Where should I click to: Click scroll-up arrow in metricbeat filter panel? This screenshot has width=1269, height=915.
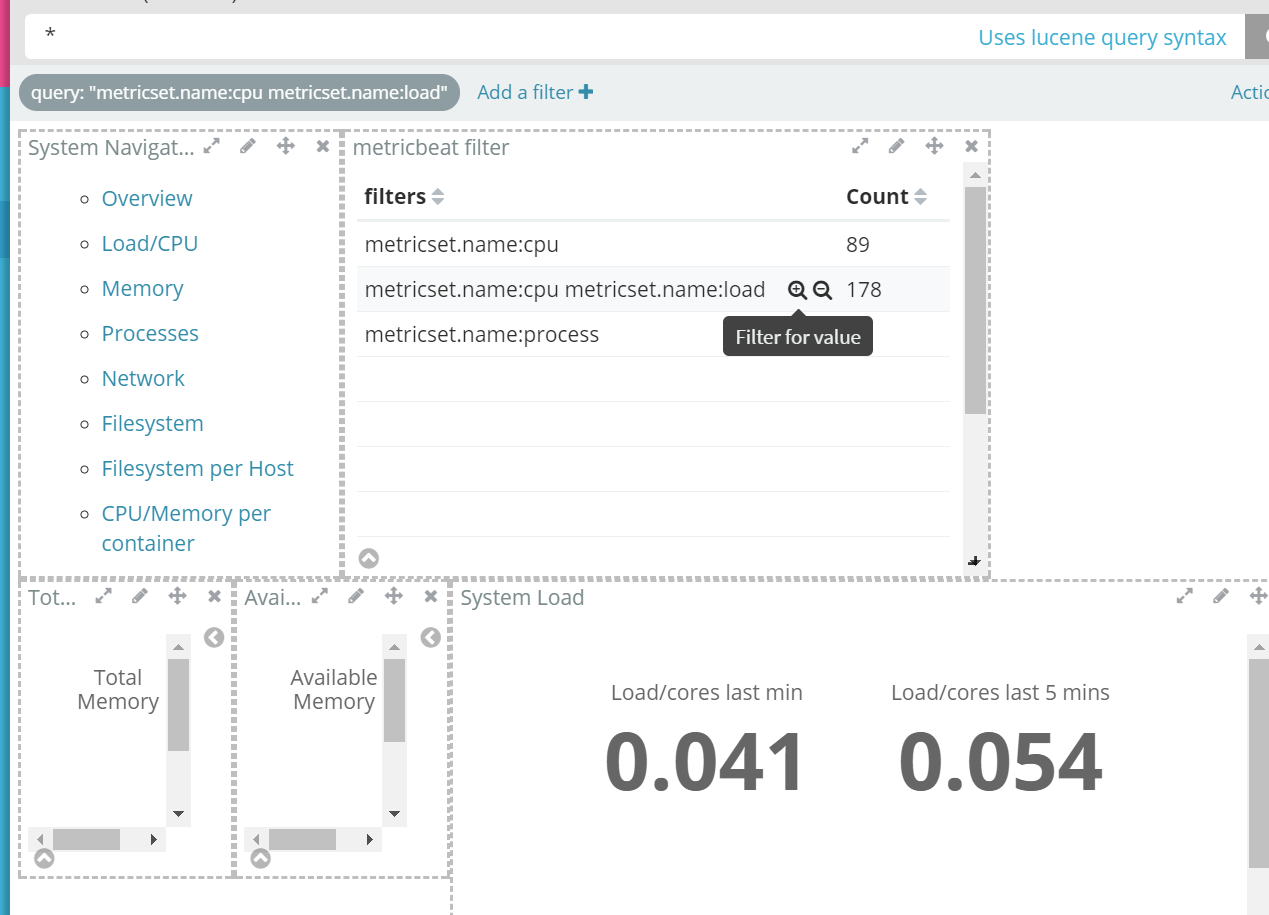(975, 175)
